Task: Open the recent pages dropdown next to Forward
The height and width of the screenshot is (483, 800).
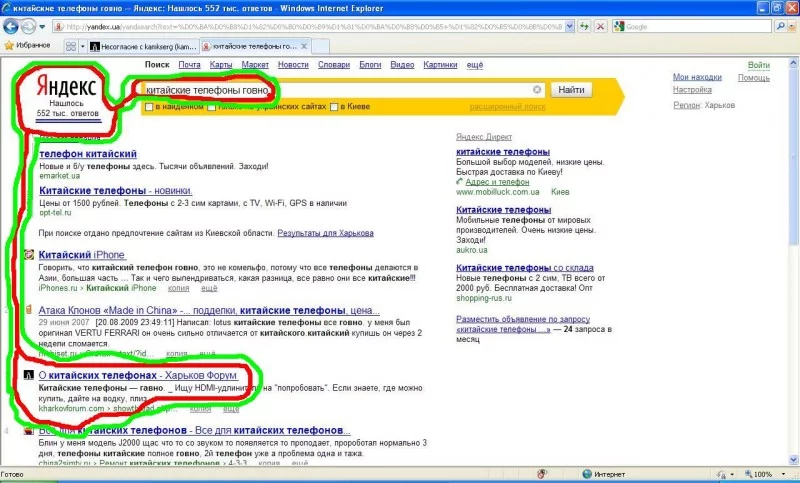Action: tap(42, 27)
